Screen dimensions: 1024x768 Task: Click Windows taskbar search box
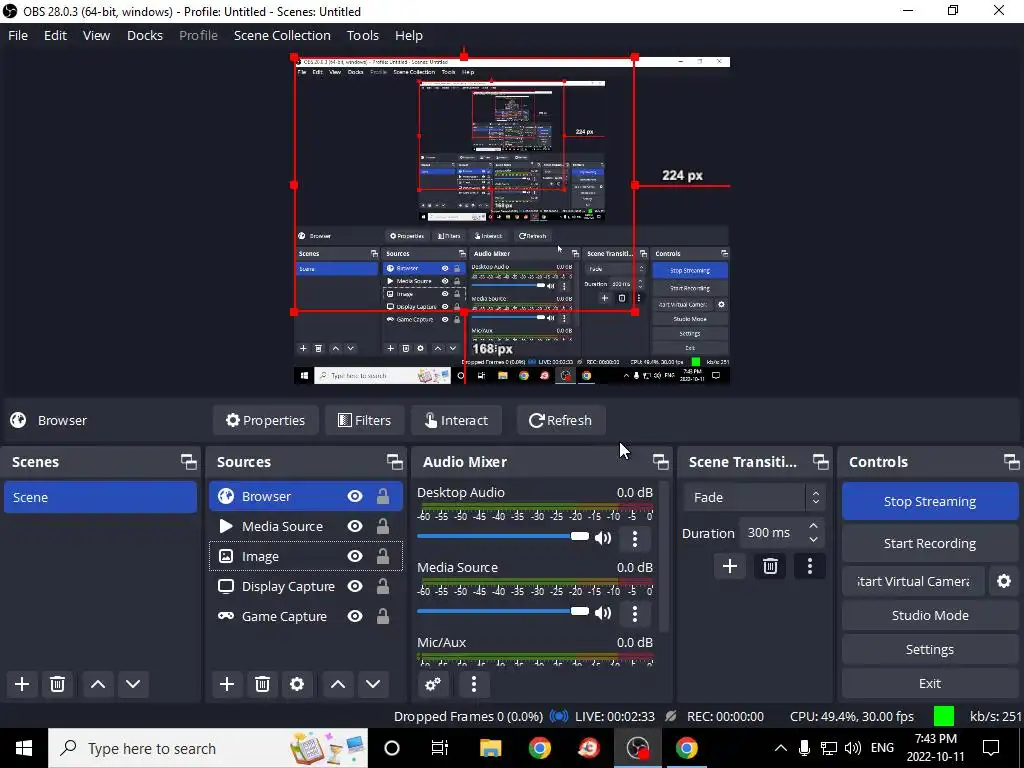tap(208, 748)
